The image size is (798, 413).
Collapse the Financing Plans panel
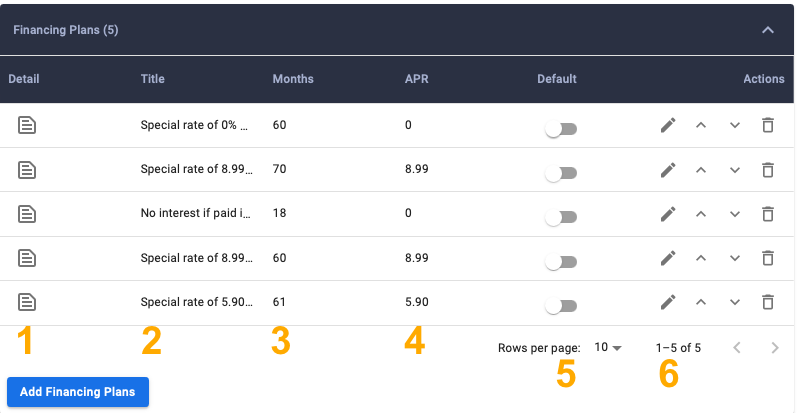(x=767, y=30)
